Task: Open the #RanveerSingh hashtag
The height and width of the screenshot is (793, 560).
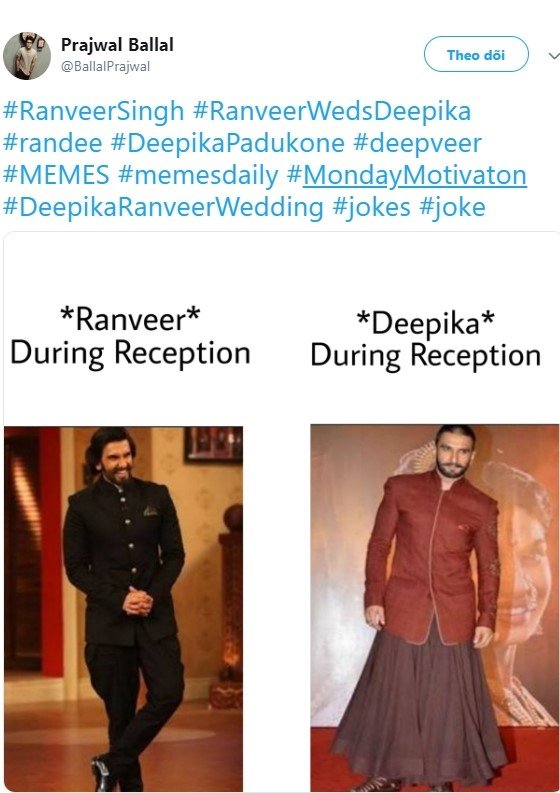Action: point(93,111)
